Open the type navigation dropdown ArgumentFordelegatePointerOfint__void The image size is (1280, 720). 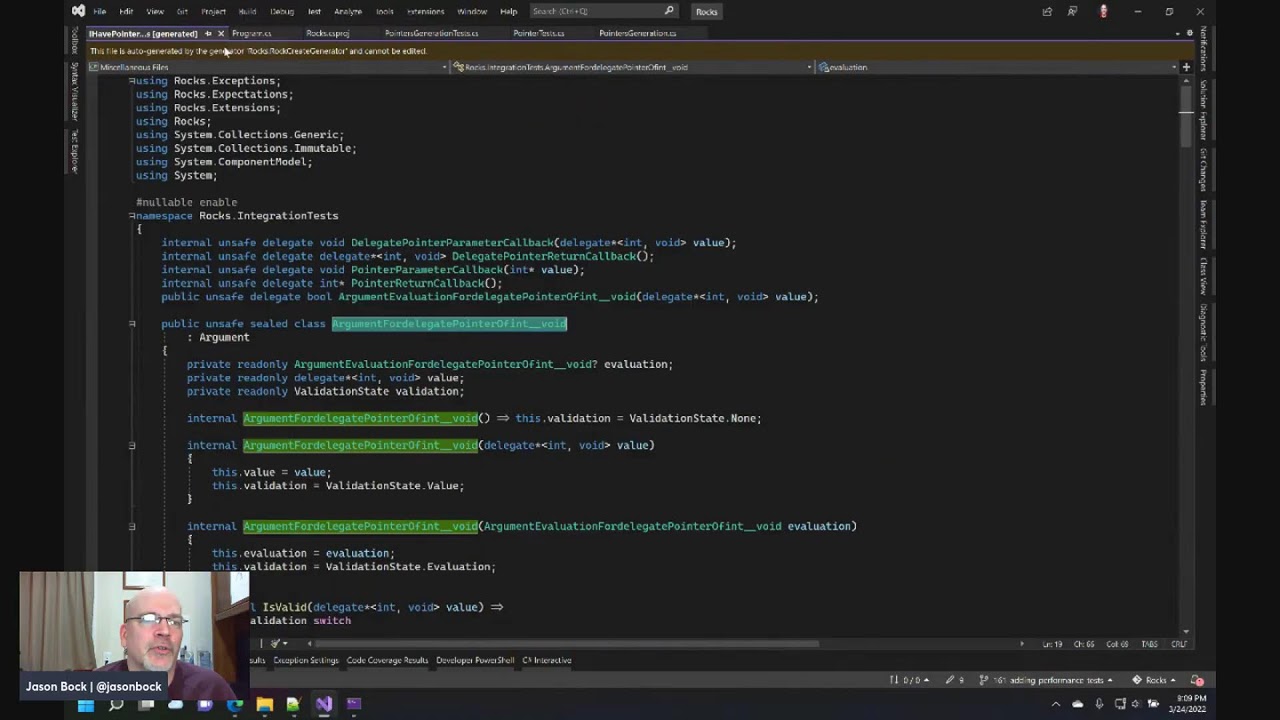pyautogui.click(x=633, y=67)
